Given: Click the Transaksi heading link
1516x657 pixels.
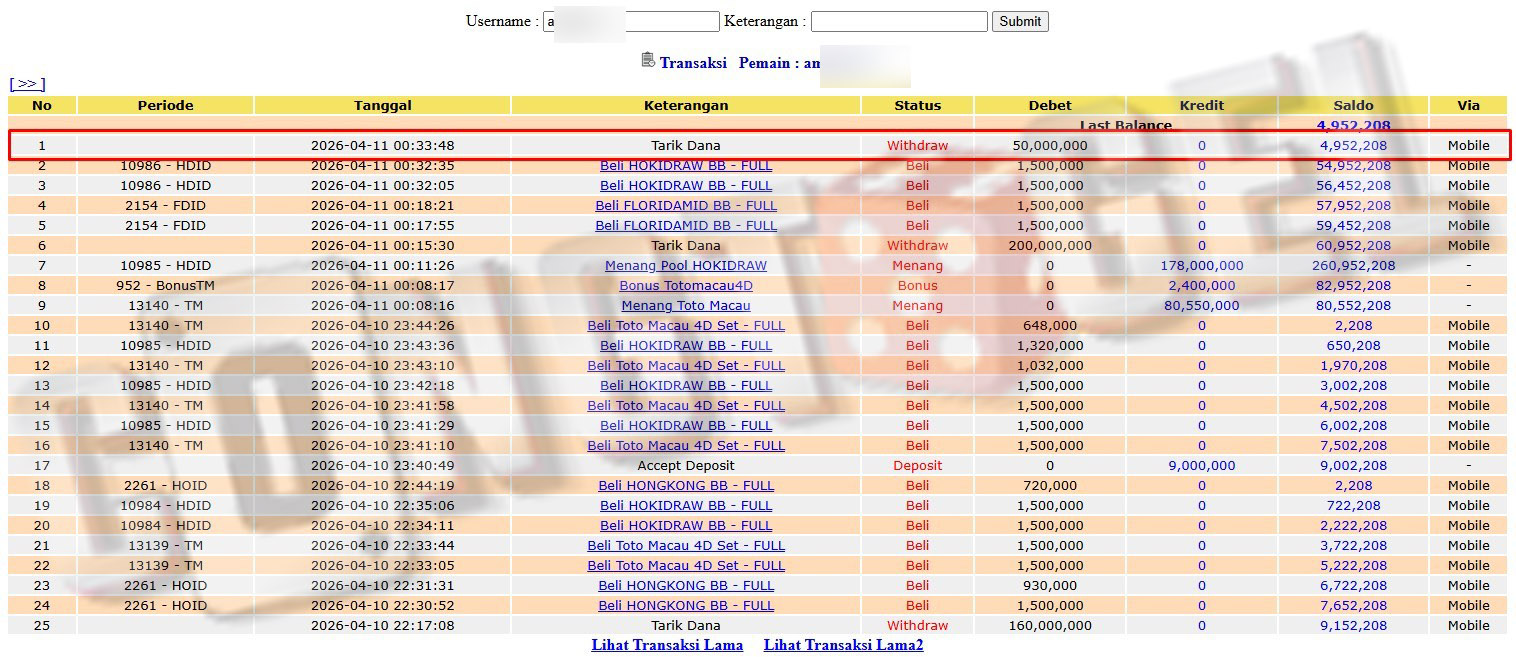Looking at the screenshot, I should click(693, 62).
